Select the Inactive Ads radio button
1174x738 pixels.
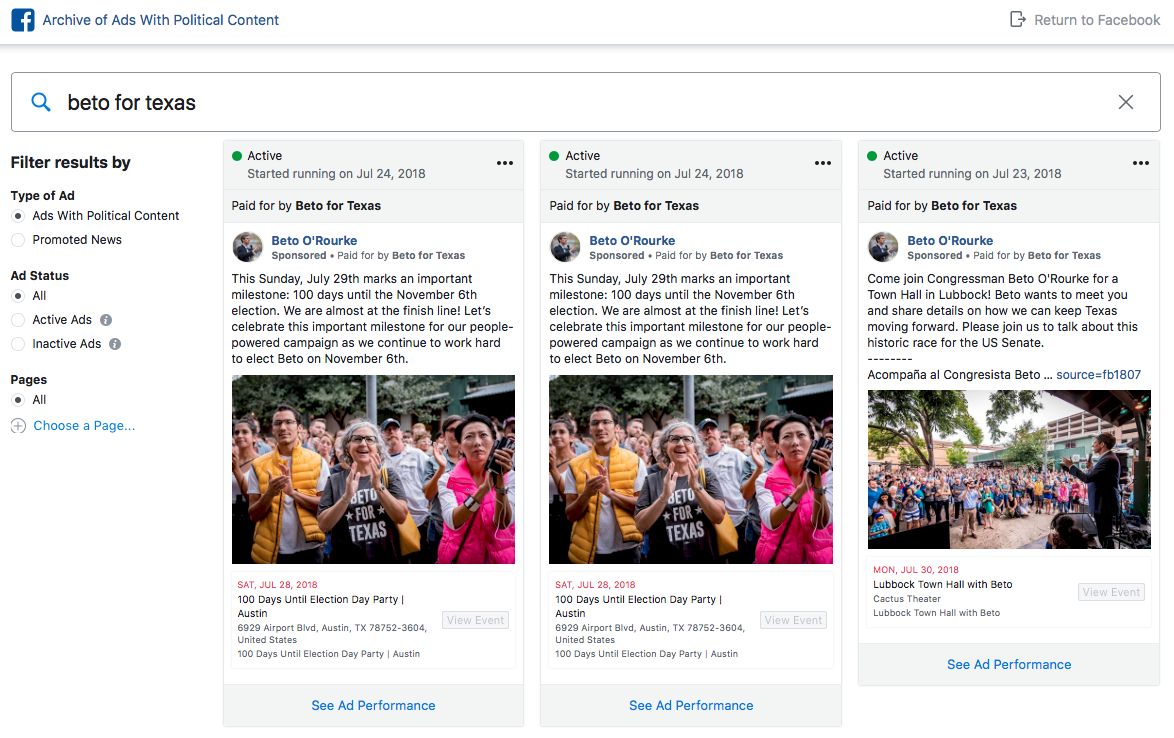pos(19,344)
